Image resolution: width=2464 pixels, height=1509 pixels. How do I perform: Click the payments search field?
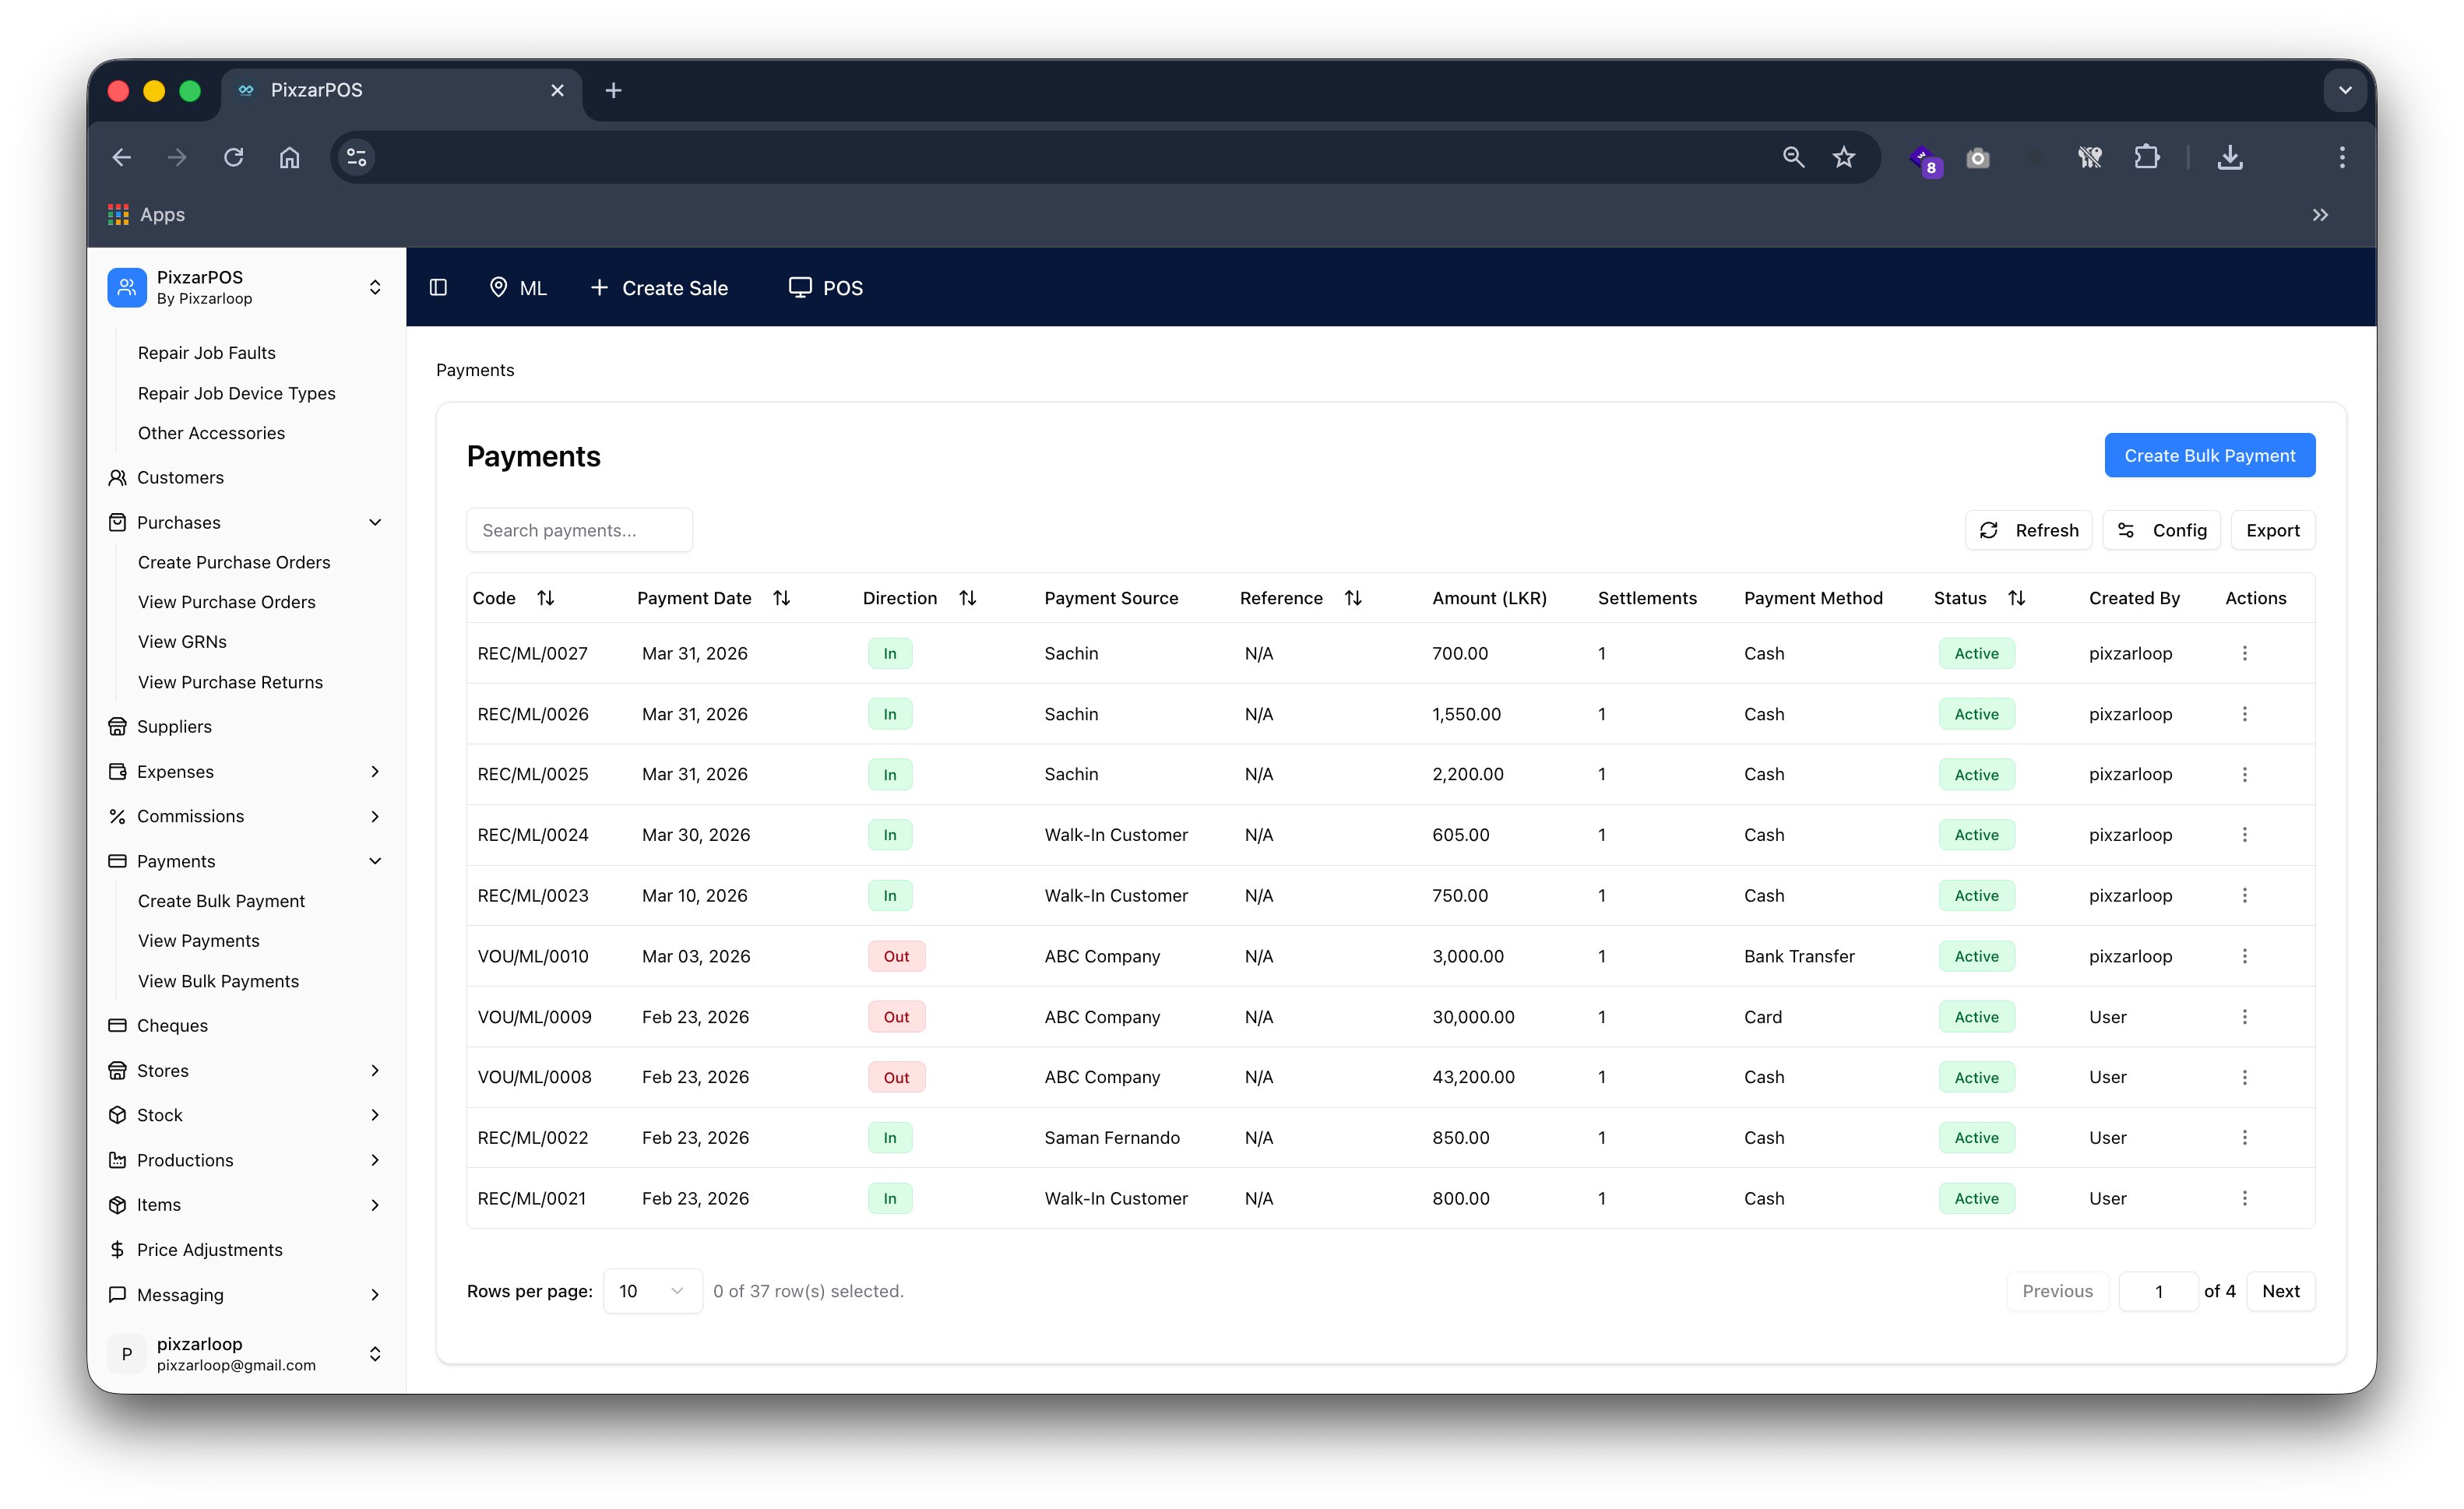pyautogui.click(x=579, y=530)
